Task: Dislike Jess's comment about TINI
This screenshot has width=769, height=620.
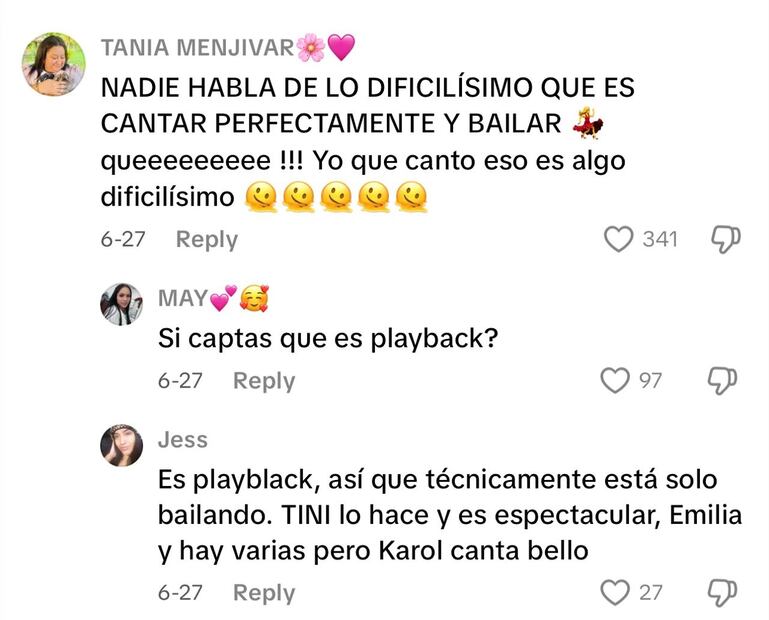Action: [x=722, y=593]
